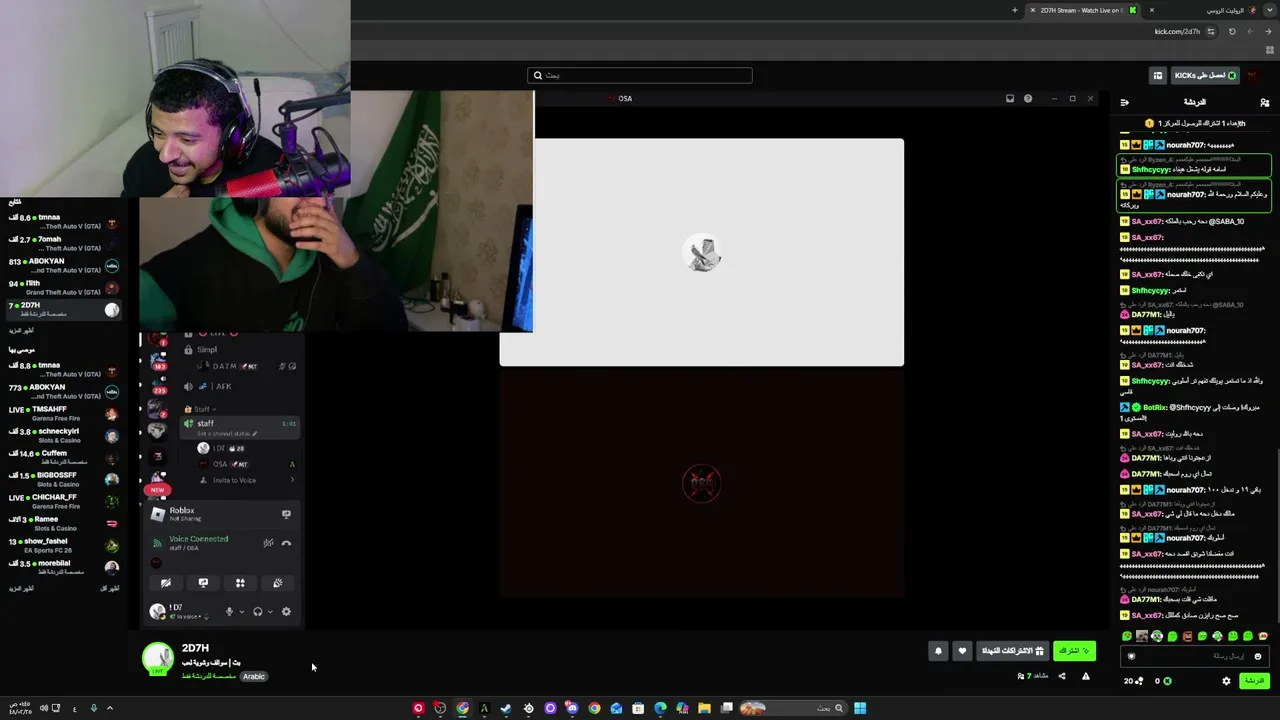Click the chat message input box
1280x720 pixels.
tap(1196, 656)
